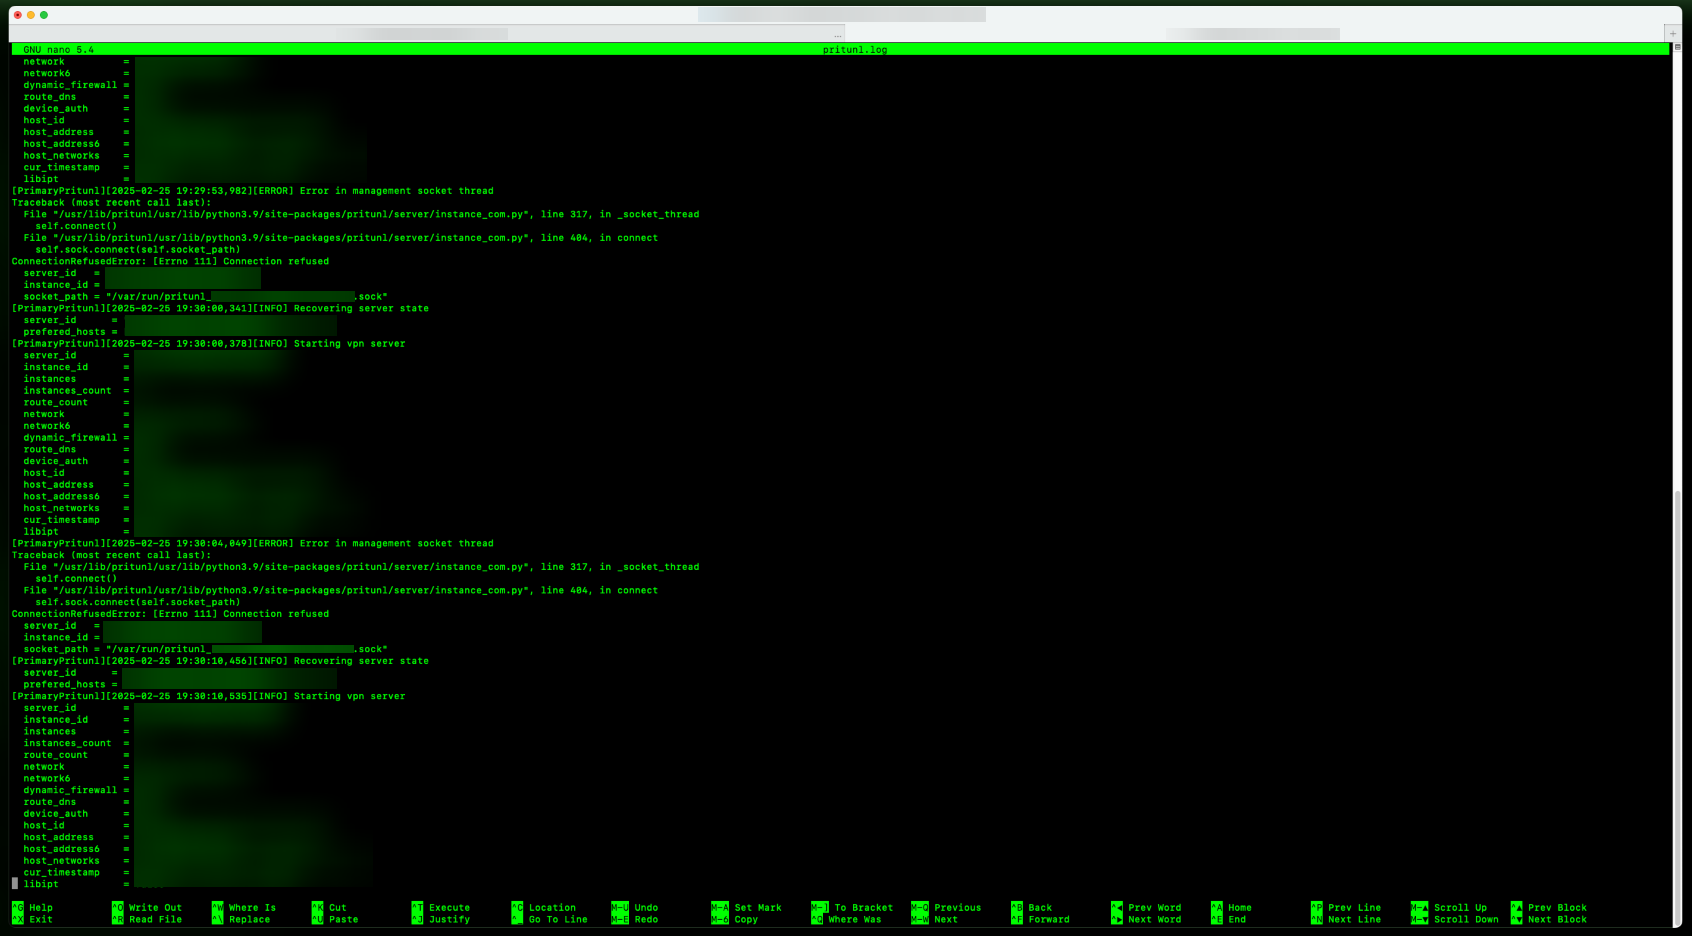Click the ^G Help shortcut
1692x936 pixels.
(32, 908)
